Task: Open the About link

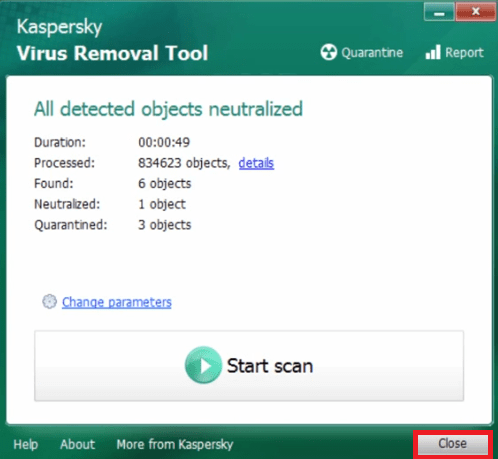Action: point(78,444)
